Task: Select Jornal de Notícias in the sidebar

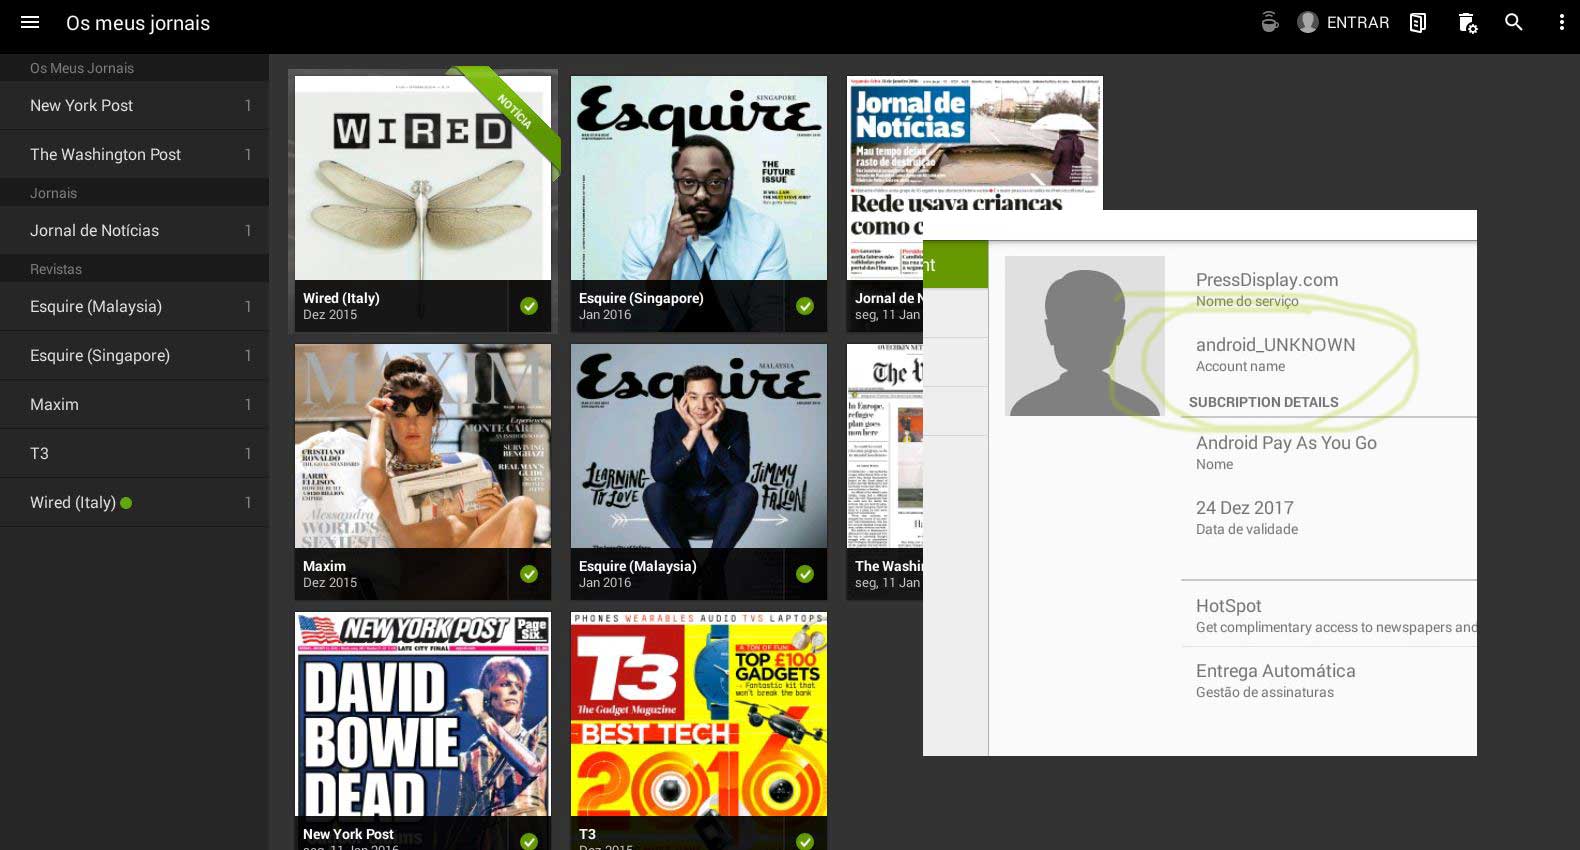Action: pyautogui.click(x=134, y=230)
